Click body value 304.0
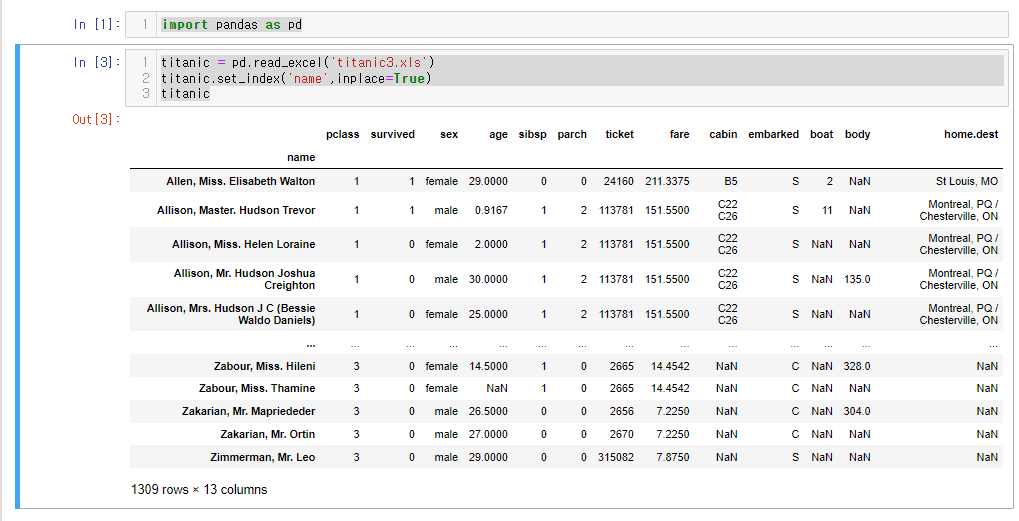 click(x=857, y=411)
